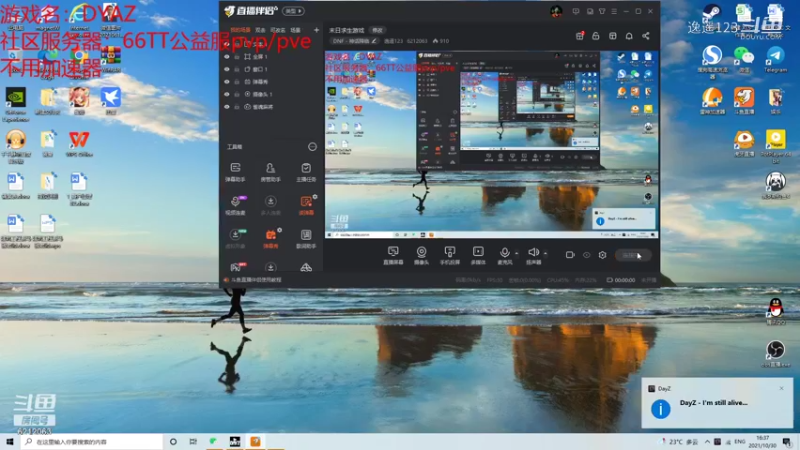This screenshot has height=450, width=800.
Task: Add a new scene with plus icon
Action: (316, 30)
